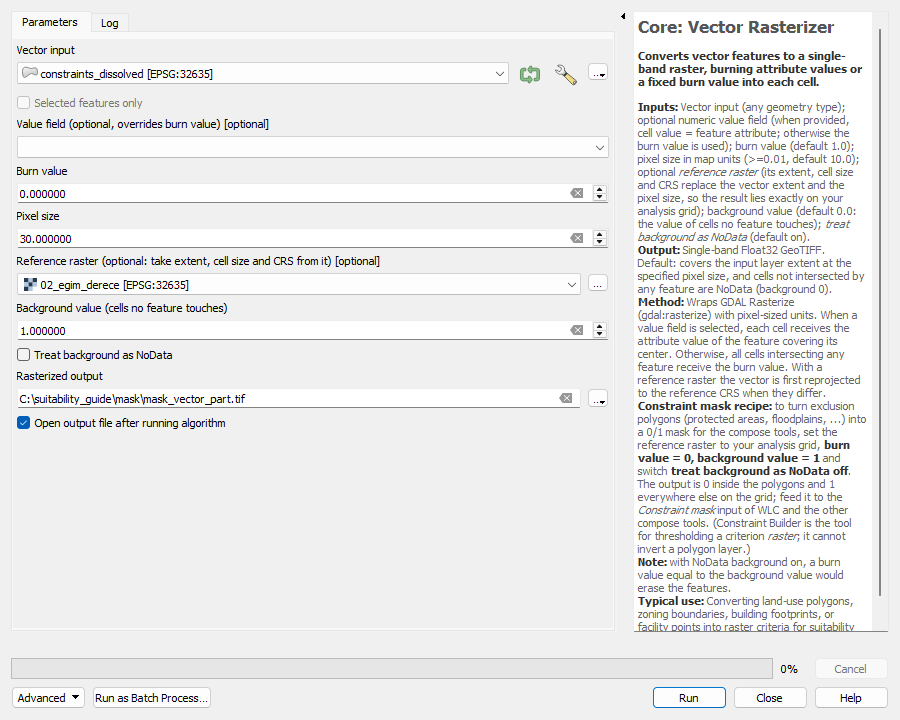Image resolution: width=900 pixels, height=720 pixels.
Task: Adjust the Burn value spinner arrows
Action: coord(600,193)
